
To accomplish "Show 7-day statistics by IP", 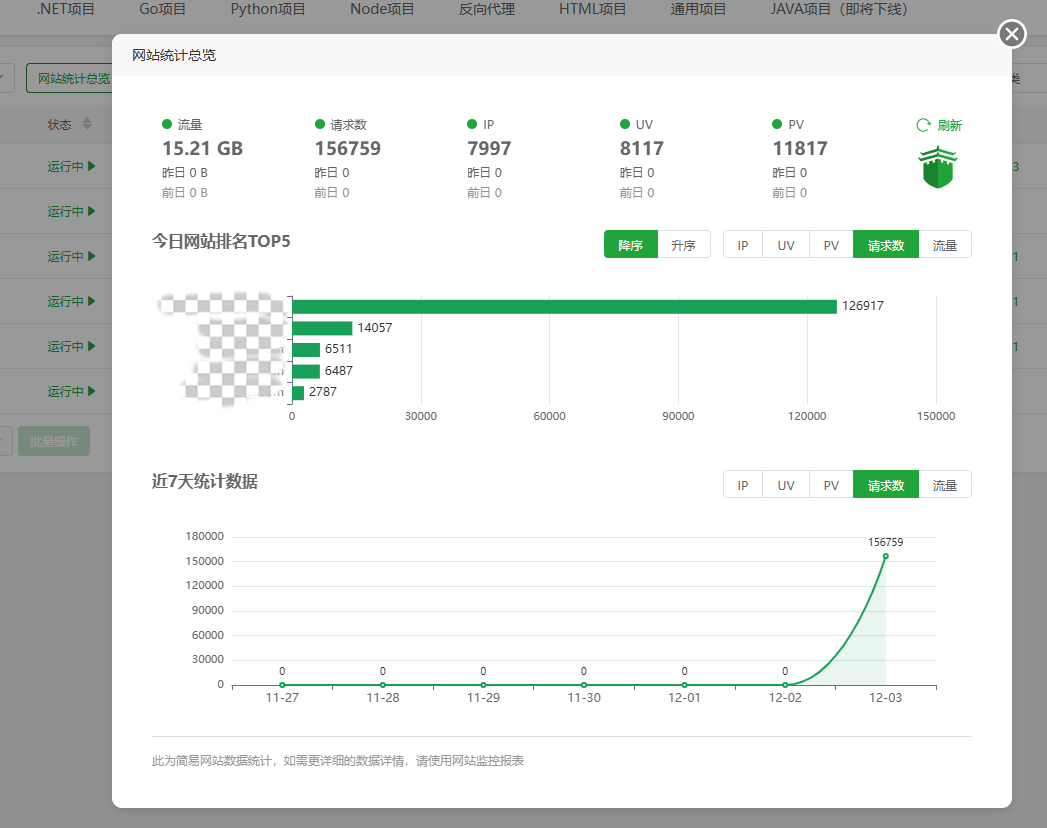I will click(743, 485).
